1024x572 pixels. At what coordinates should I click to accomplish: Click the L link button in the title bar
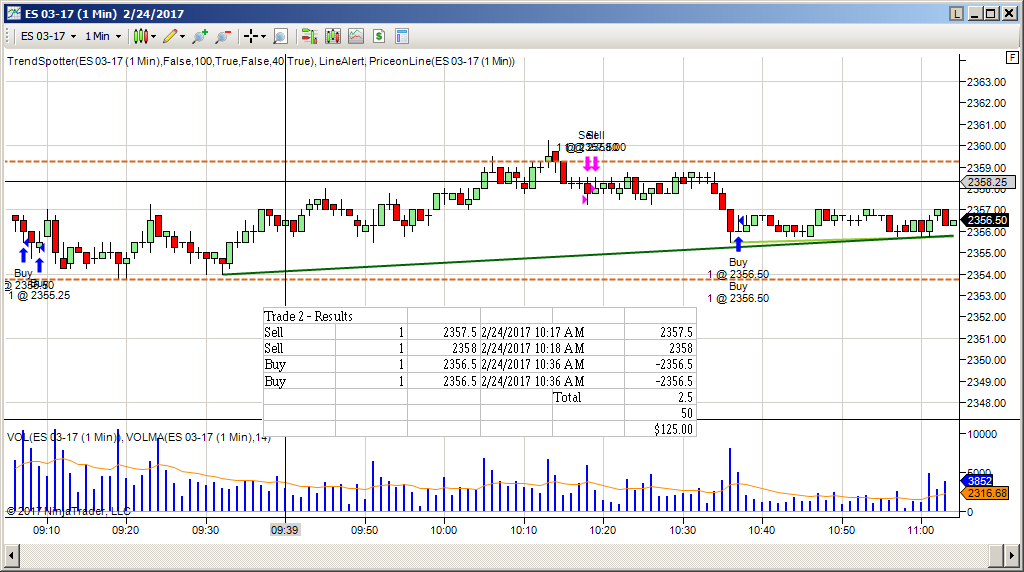957,13
